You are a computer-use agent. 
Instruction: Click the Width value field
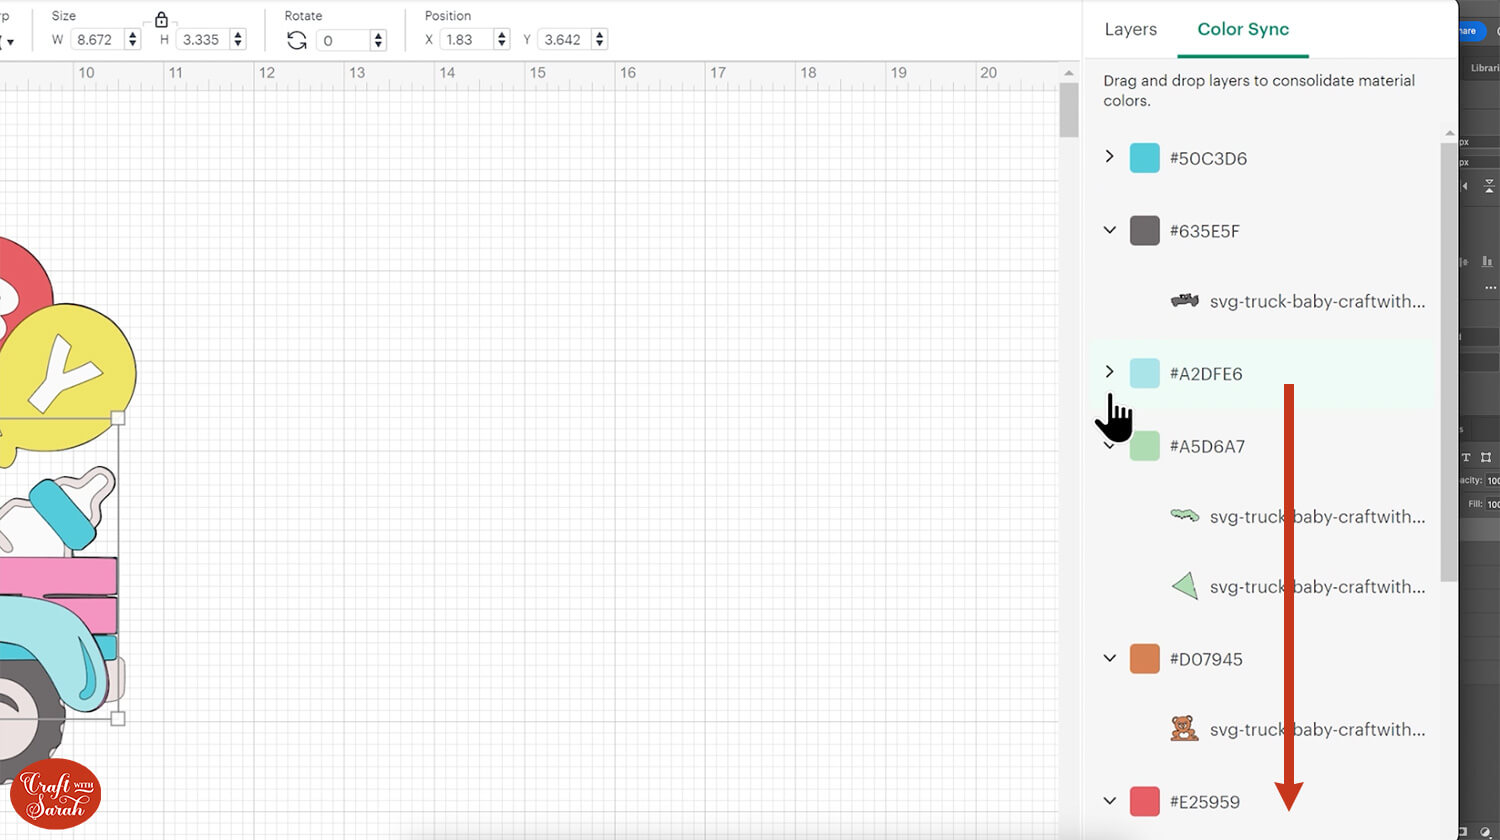[x=96, y=40]
